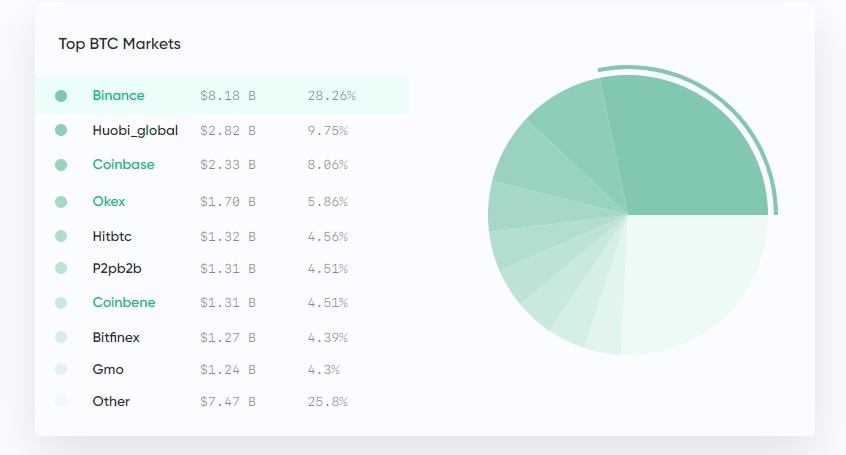Click the 5.86% share value
This screenshot has width=846, height=455.
pyautogui.click(x=328, y=202)
